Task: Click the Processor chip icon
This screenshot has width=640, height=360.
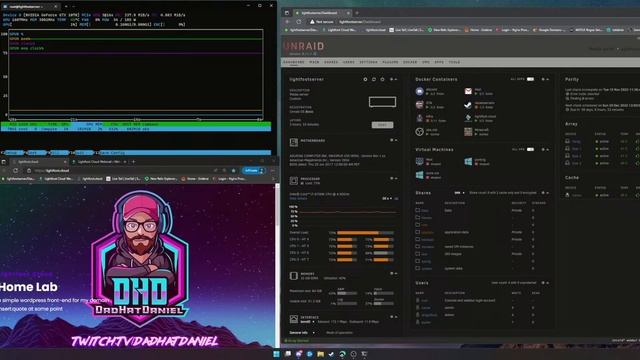Action: 293,180
